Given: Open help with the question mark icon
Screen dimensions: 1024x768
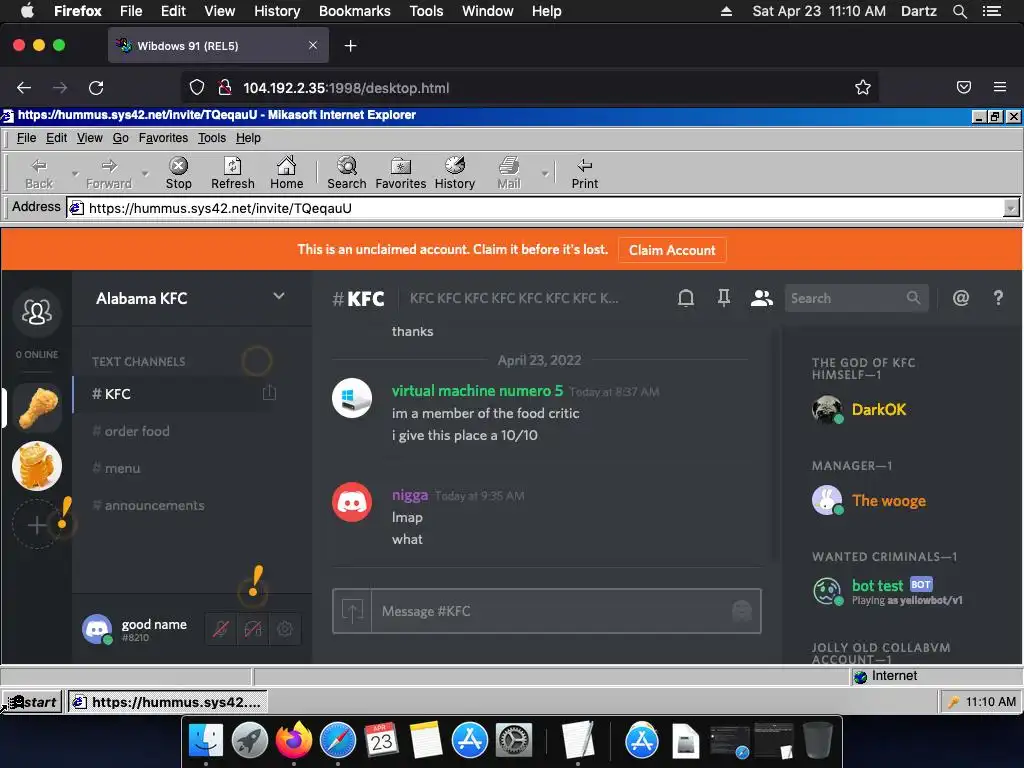Looking at the screenshot, I should [x=998, y=298].
